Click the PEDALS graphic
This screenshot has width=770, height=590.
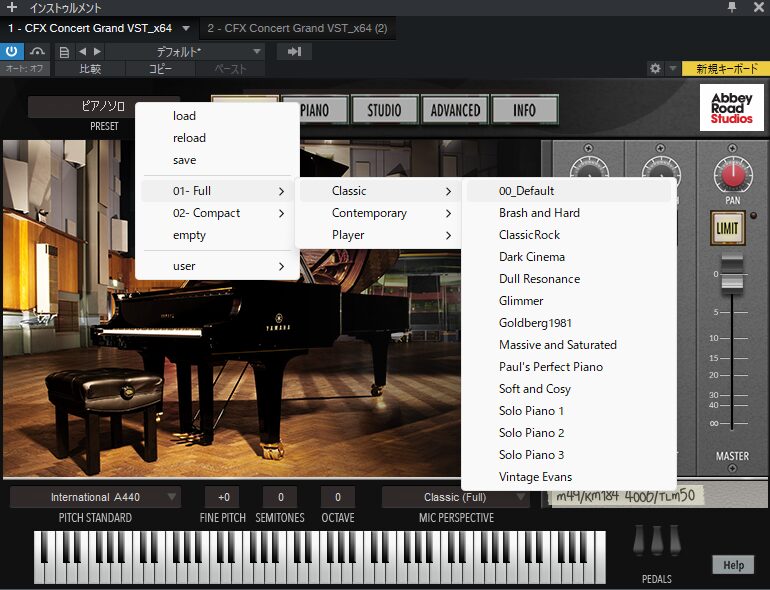point(657,540)
